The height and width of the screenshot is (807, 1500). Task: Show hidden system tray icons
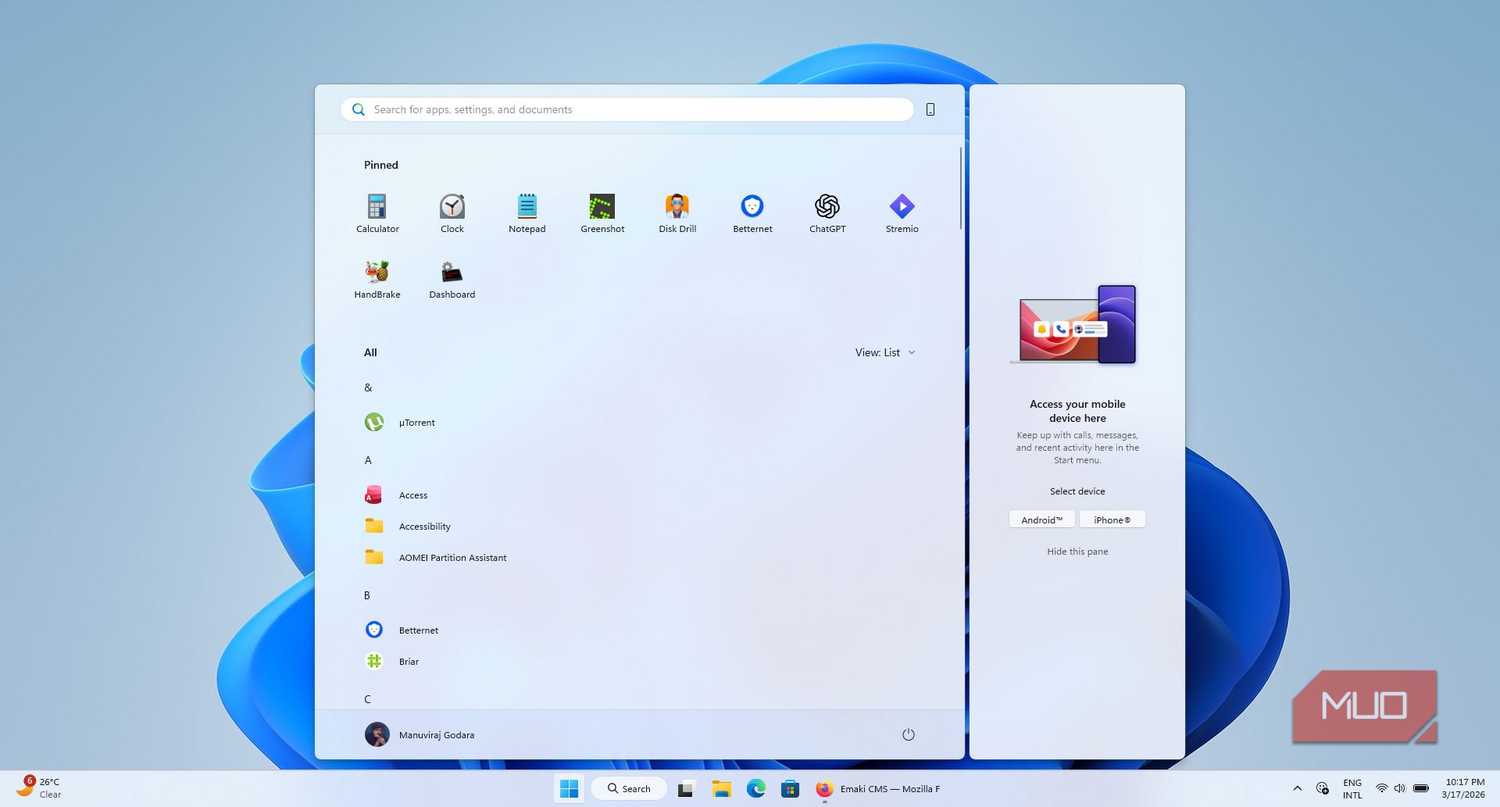coord(1298,788)
